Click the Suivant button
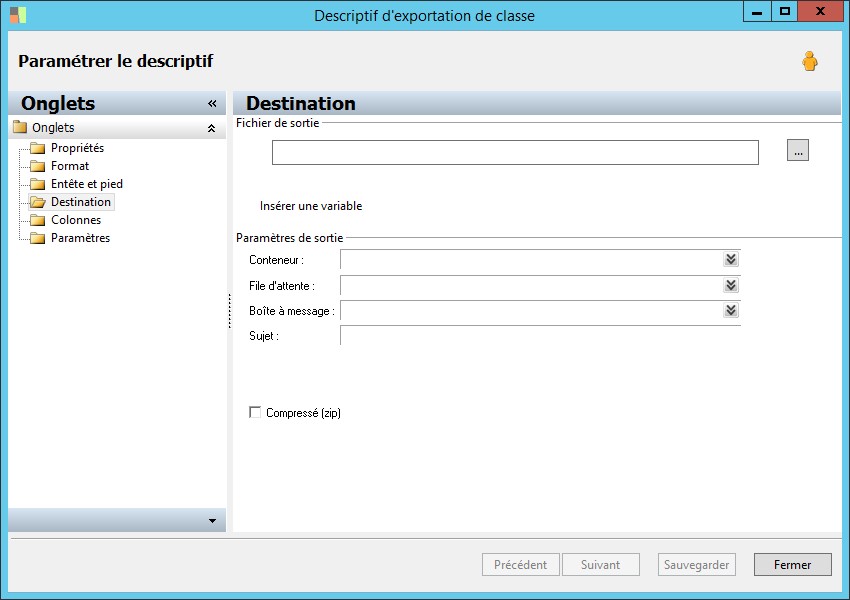The image size is (850, 600). click(x=601, y=565)
